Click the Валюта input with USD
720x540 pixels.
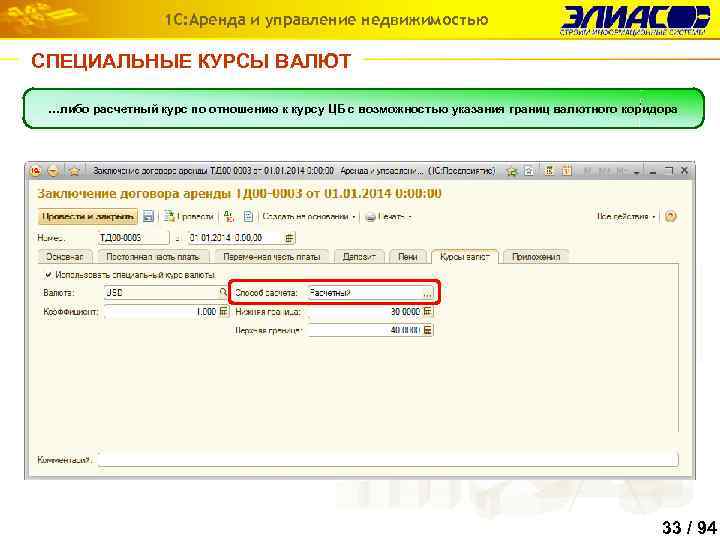[x=162, y=292]
